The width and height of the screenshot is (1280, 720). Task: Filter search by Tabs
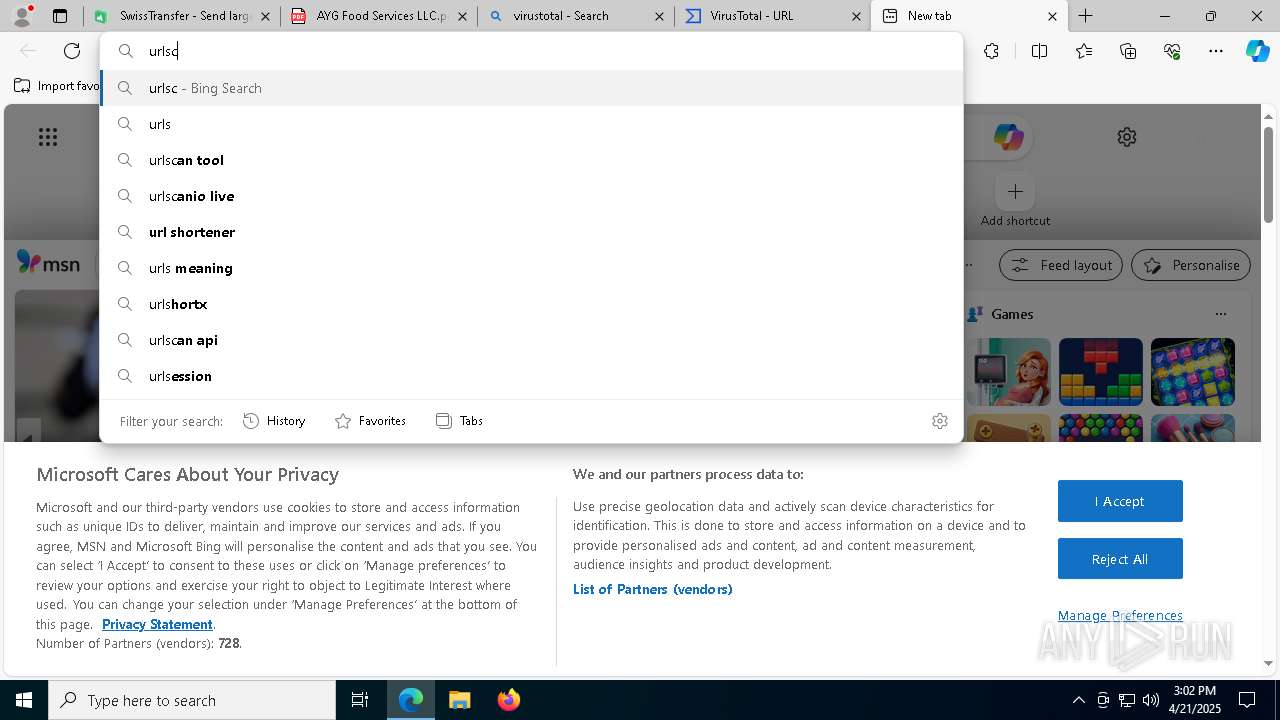tap(459, 421)
